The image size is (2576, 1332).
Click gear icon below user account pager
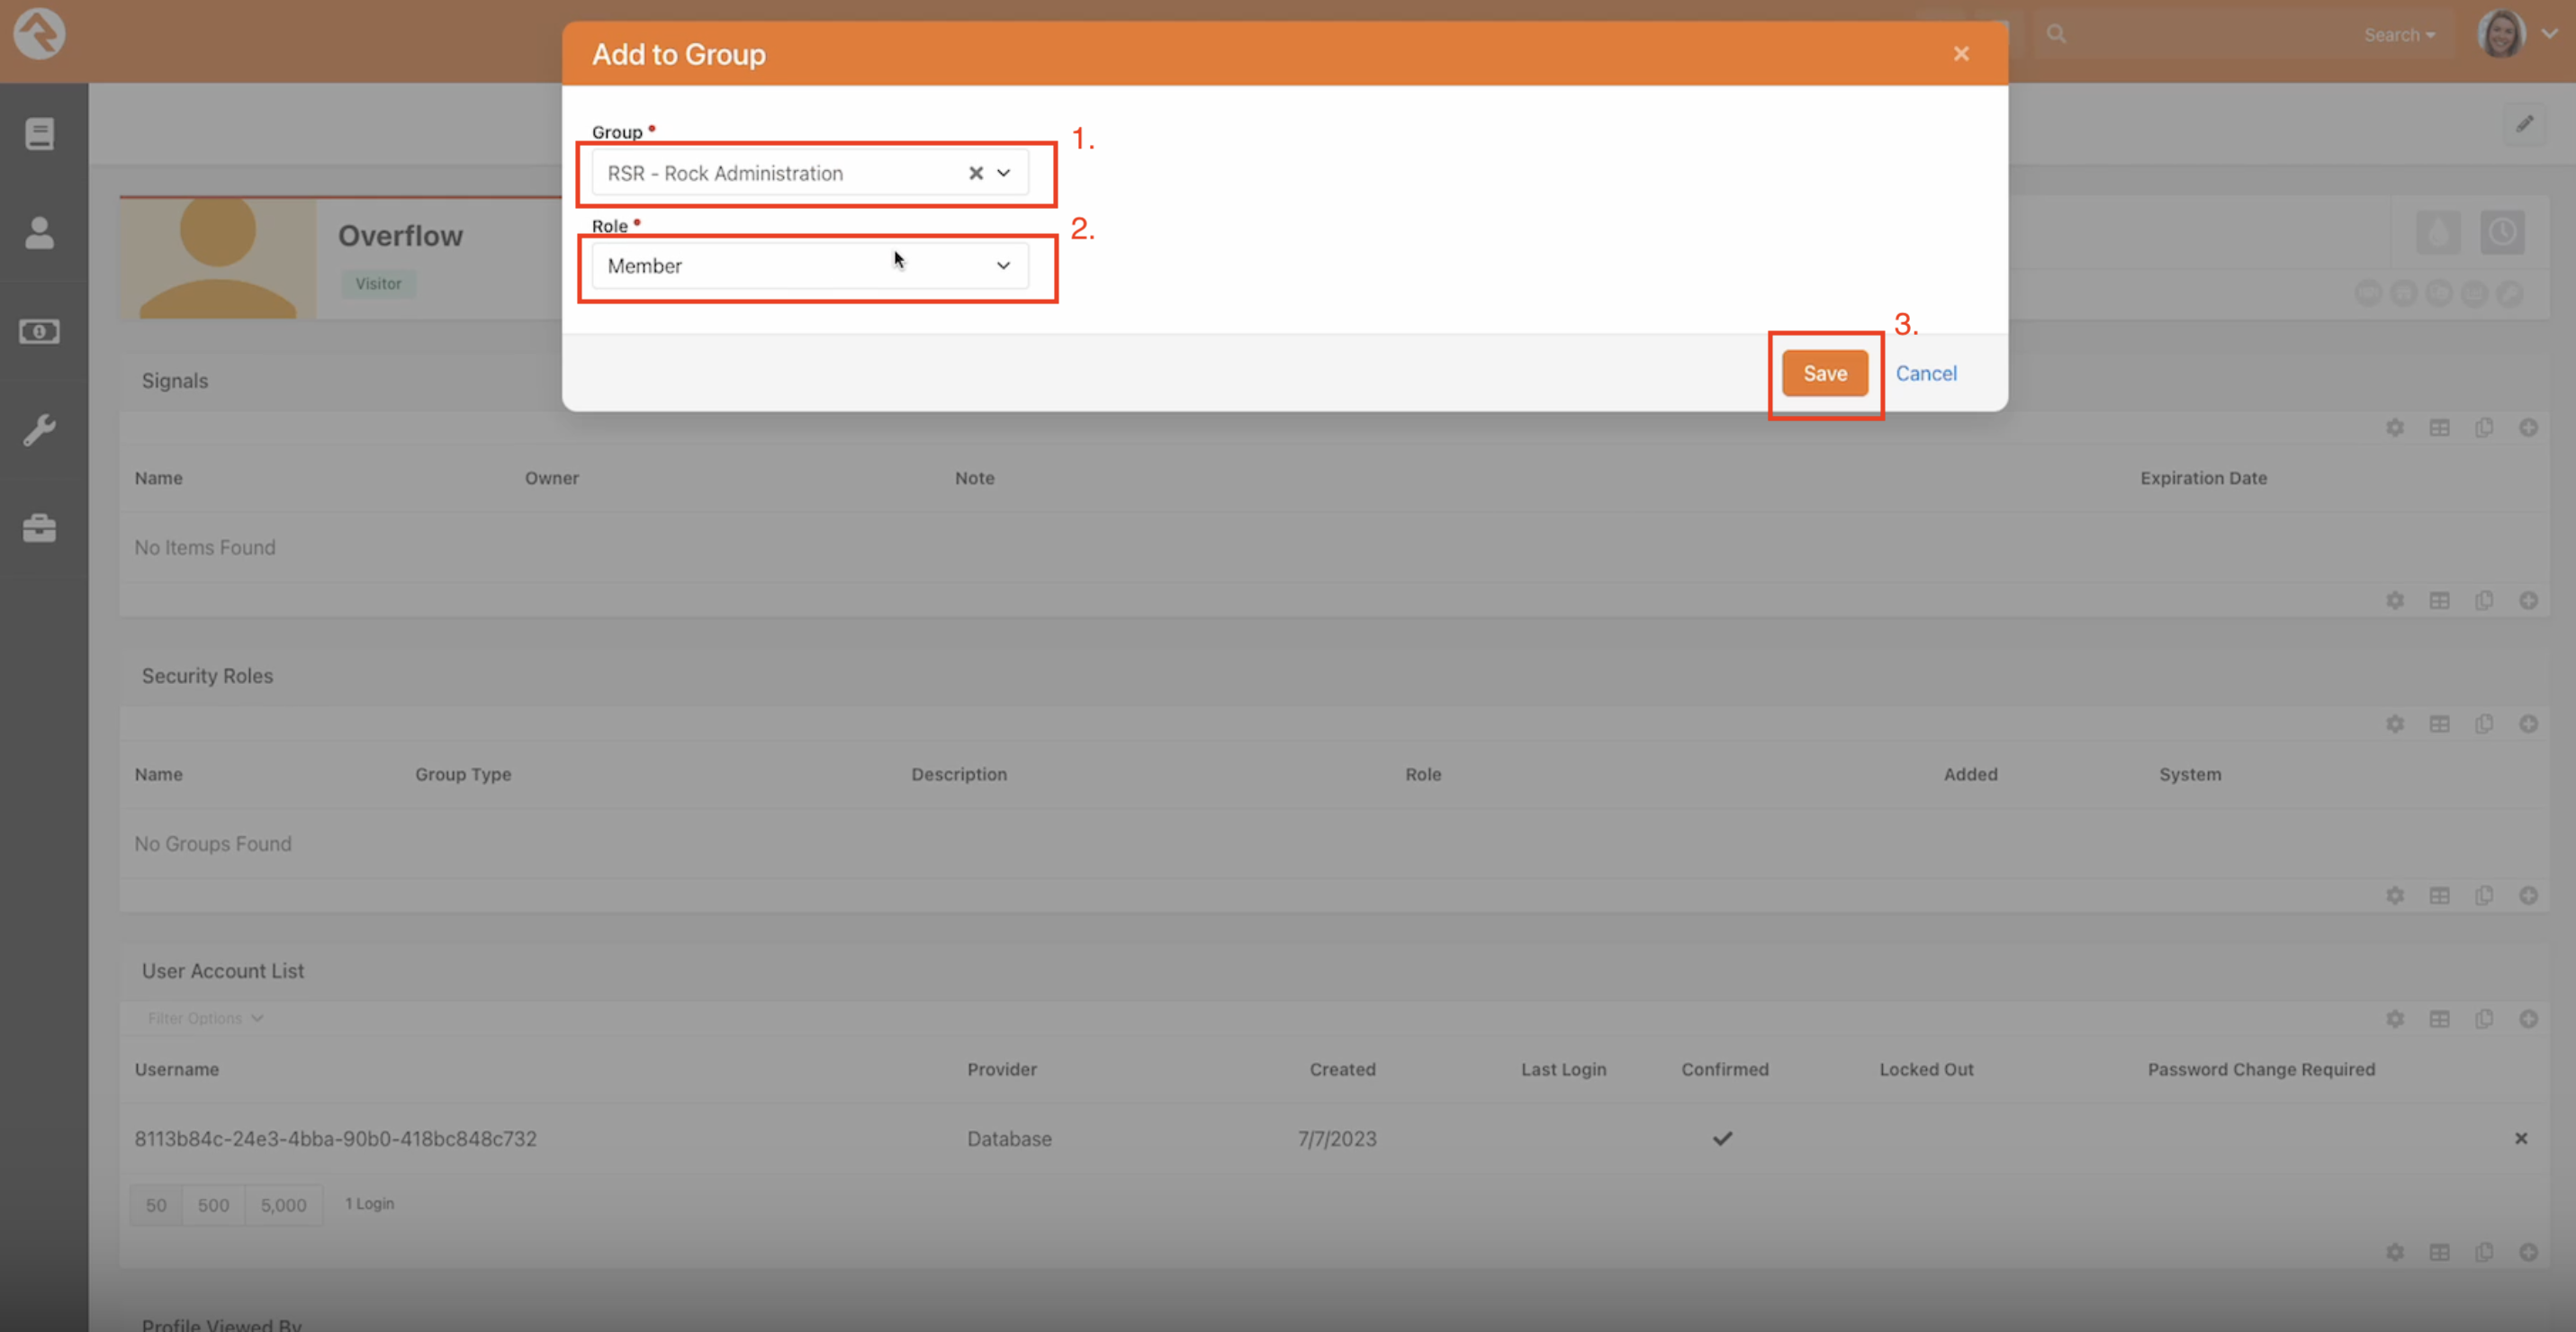pos(2395,1253)
